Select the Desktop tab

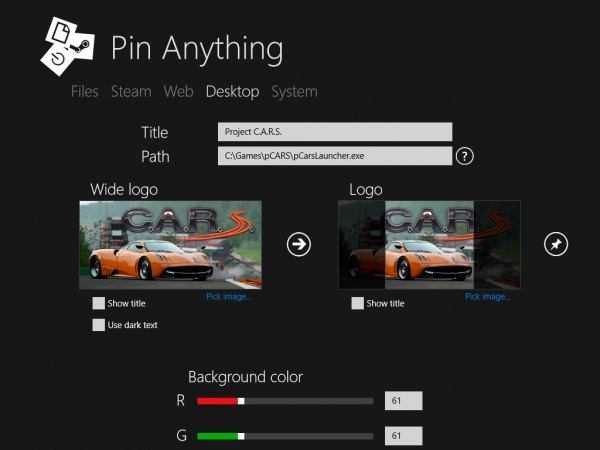tap(232, 92)
